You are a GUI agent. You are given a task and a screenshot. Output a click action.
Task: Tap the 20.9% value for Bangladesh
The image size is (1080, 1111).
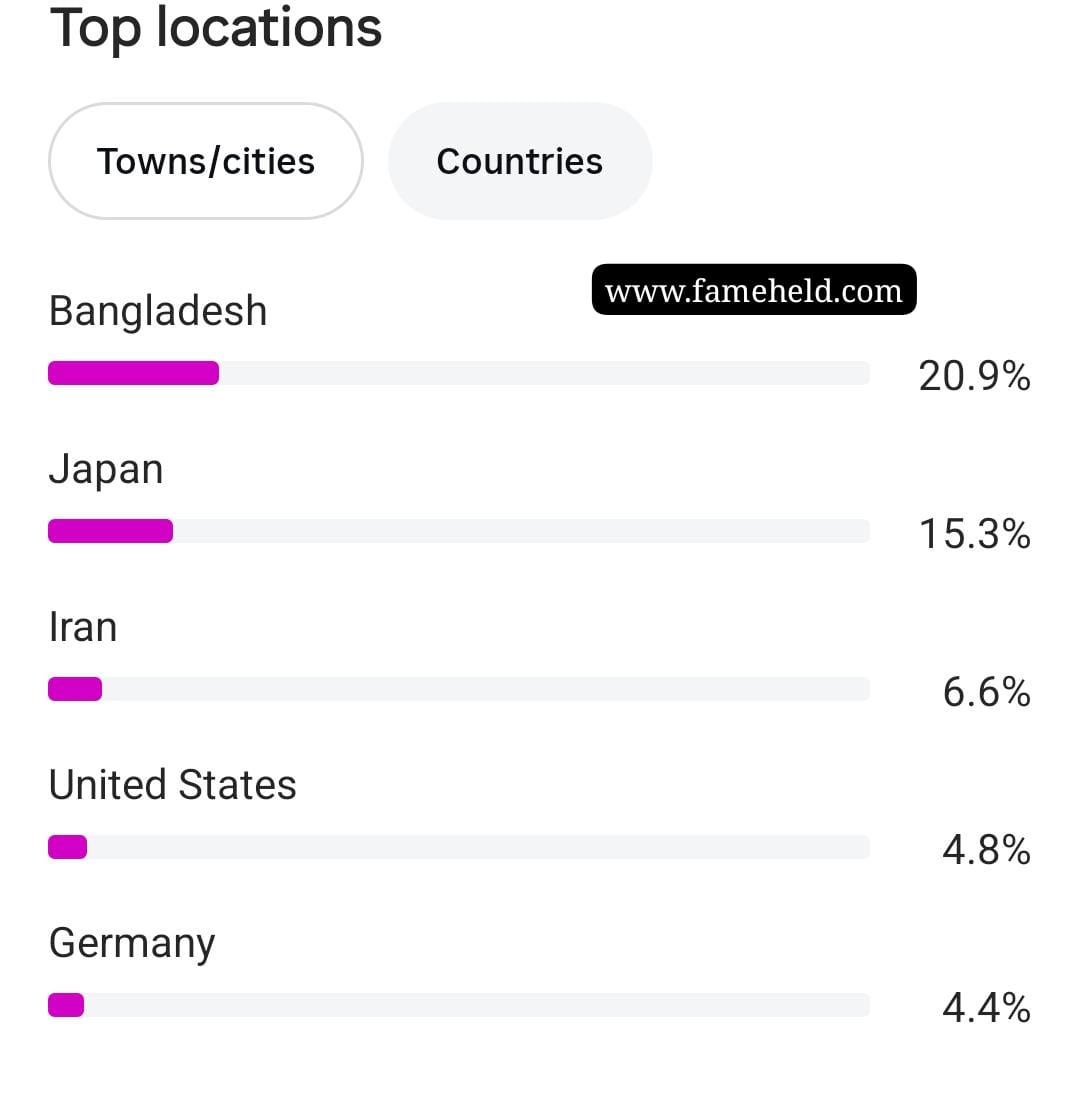pyautogui.click(x=974, y=376)
